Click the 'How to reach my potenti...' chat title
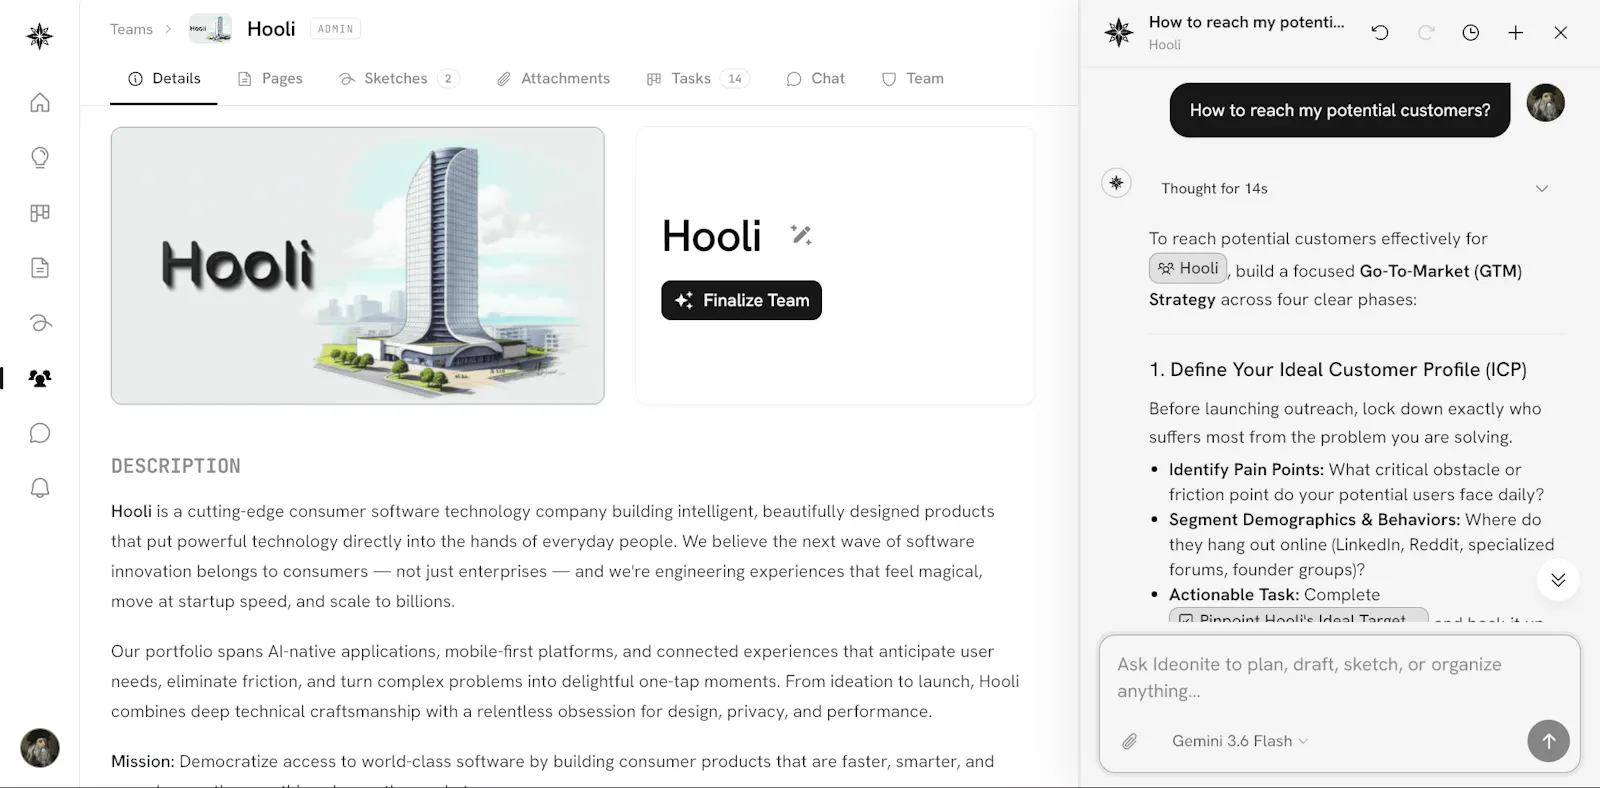 pyautogui.click(x=1246, y=22)
